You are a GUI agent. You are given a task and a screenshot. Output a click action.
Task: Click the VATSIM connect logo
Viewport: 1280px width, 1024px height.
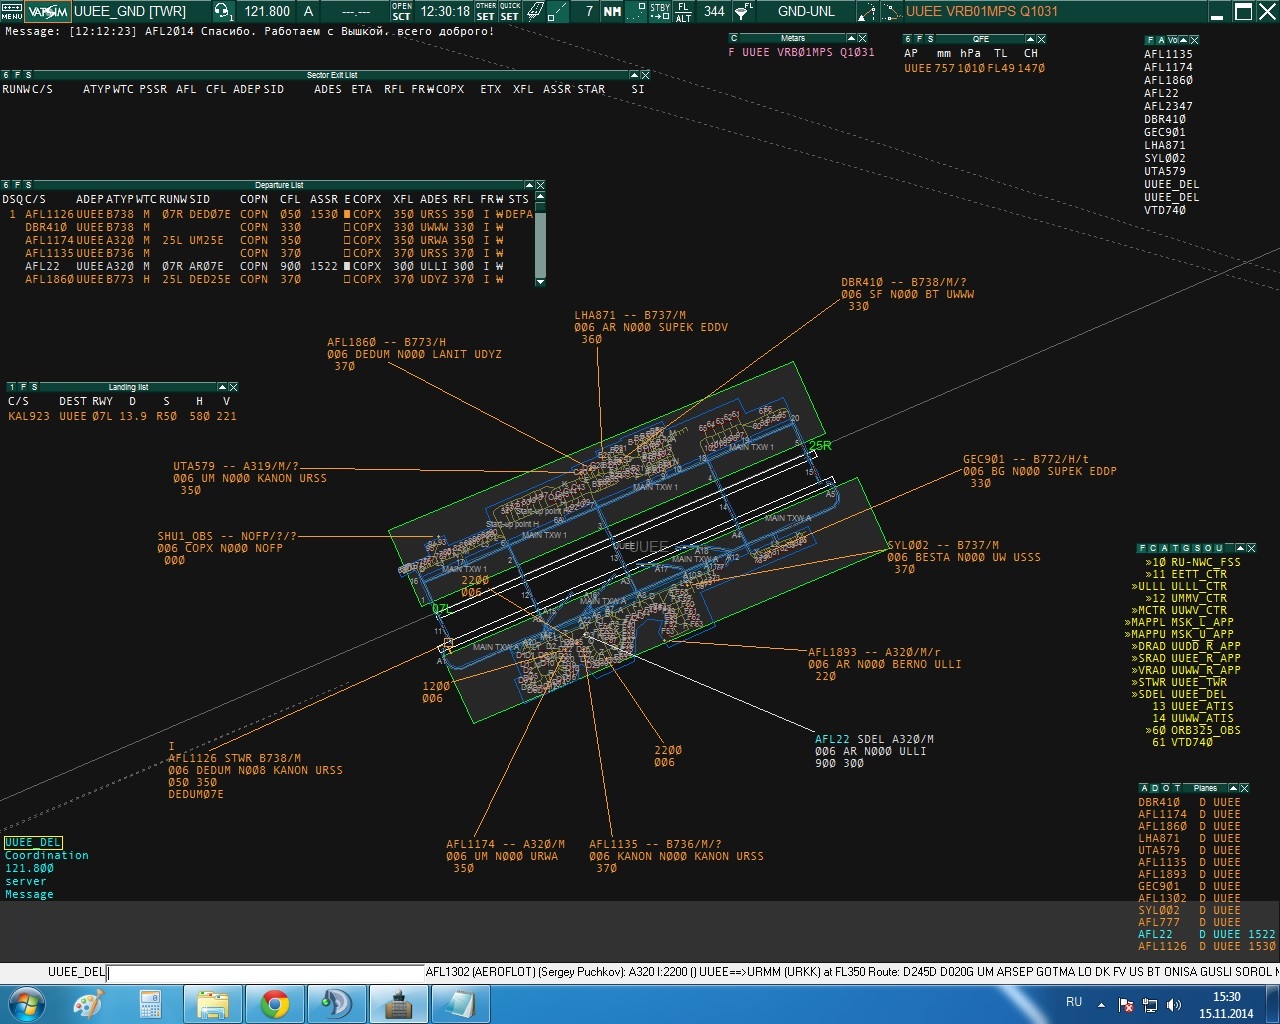point(47,12)
